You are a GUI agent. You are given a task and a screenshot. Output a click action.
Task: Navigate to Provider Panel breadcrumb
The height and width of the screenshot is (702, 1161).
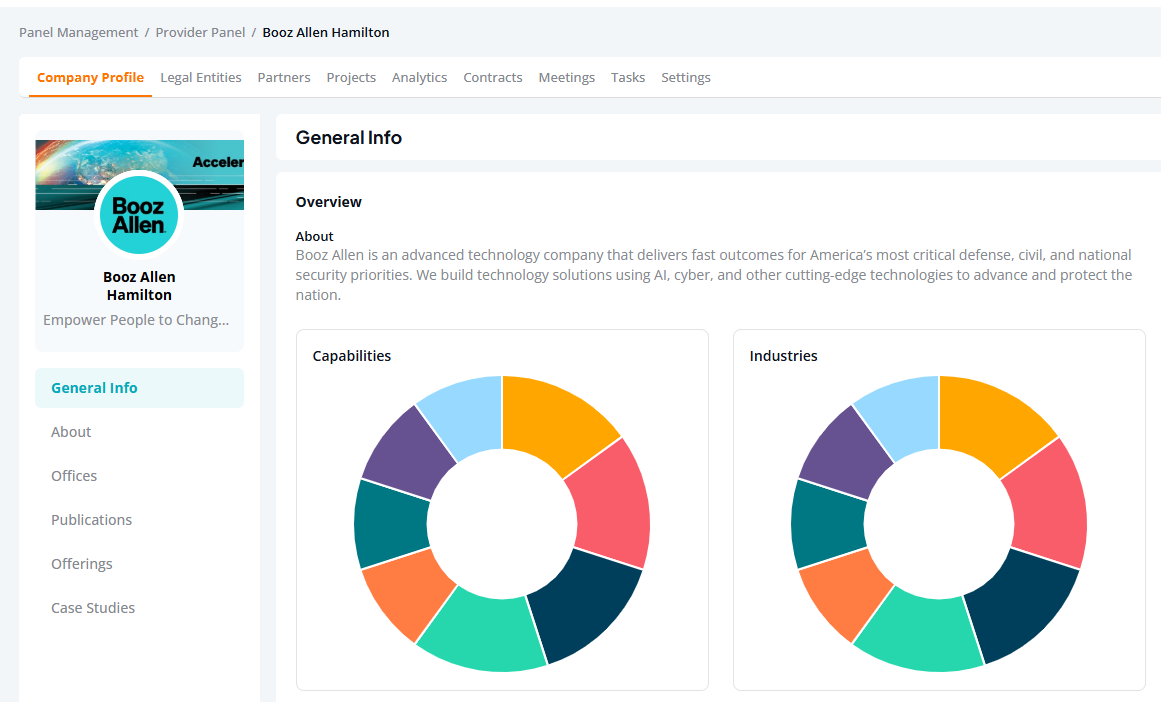click(x=200, y=33)
